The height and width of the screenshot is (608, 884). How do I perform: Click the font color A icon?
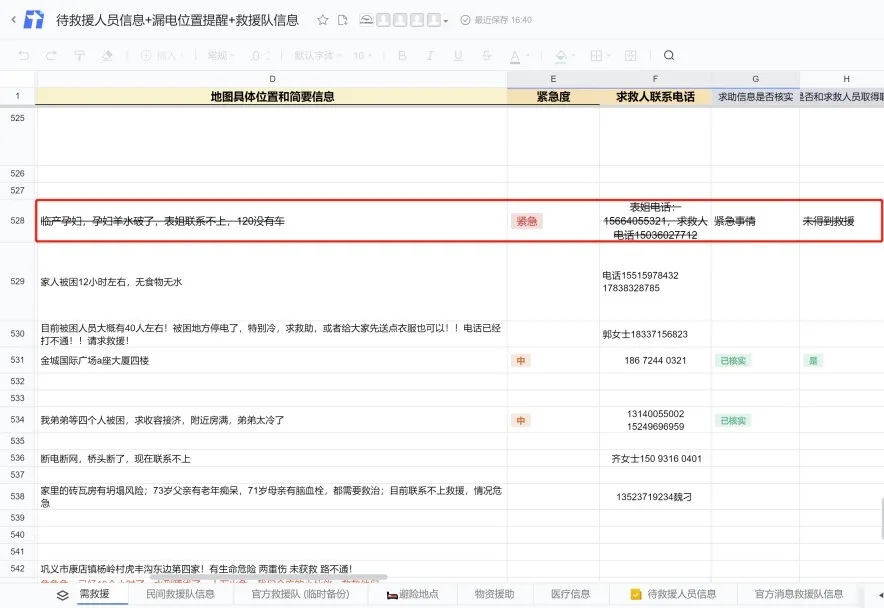point(515,55)
